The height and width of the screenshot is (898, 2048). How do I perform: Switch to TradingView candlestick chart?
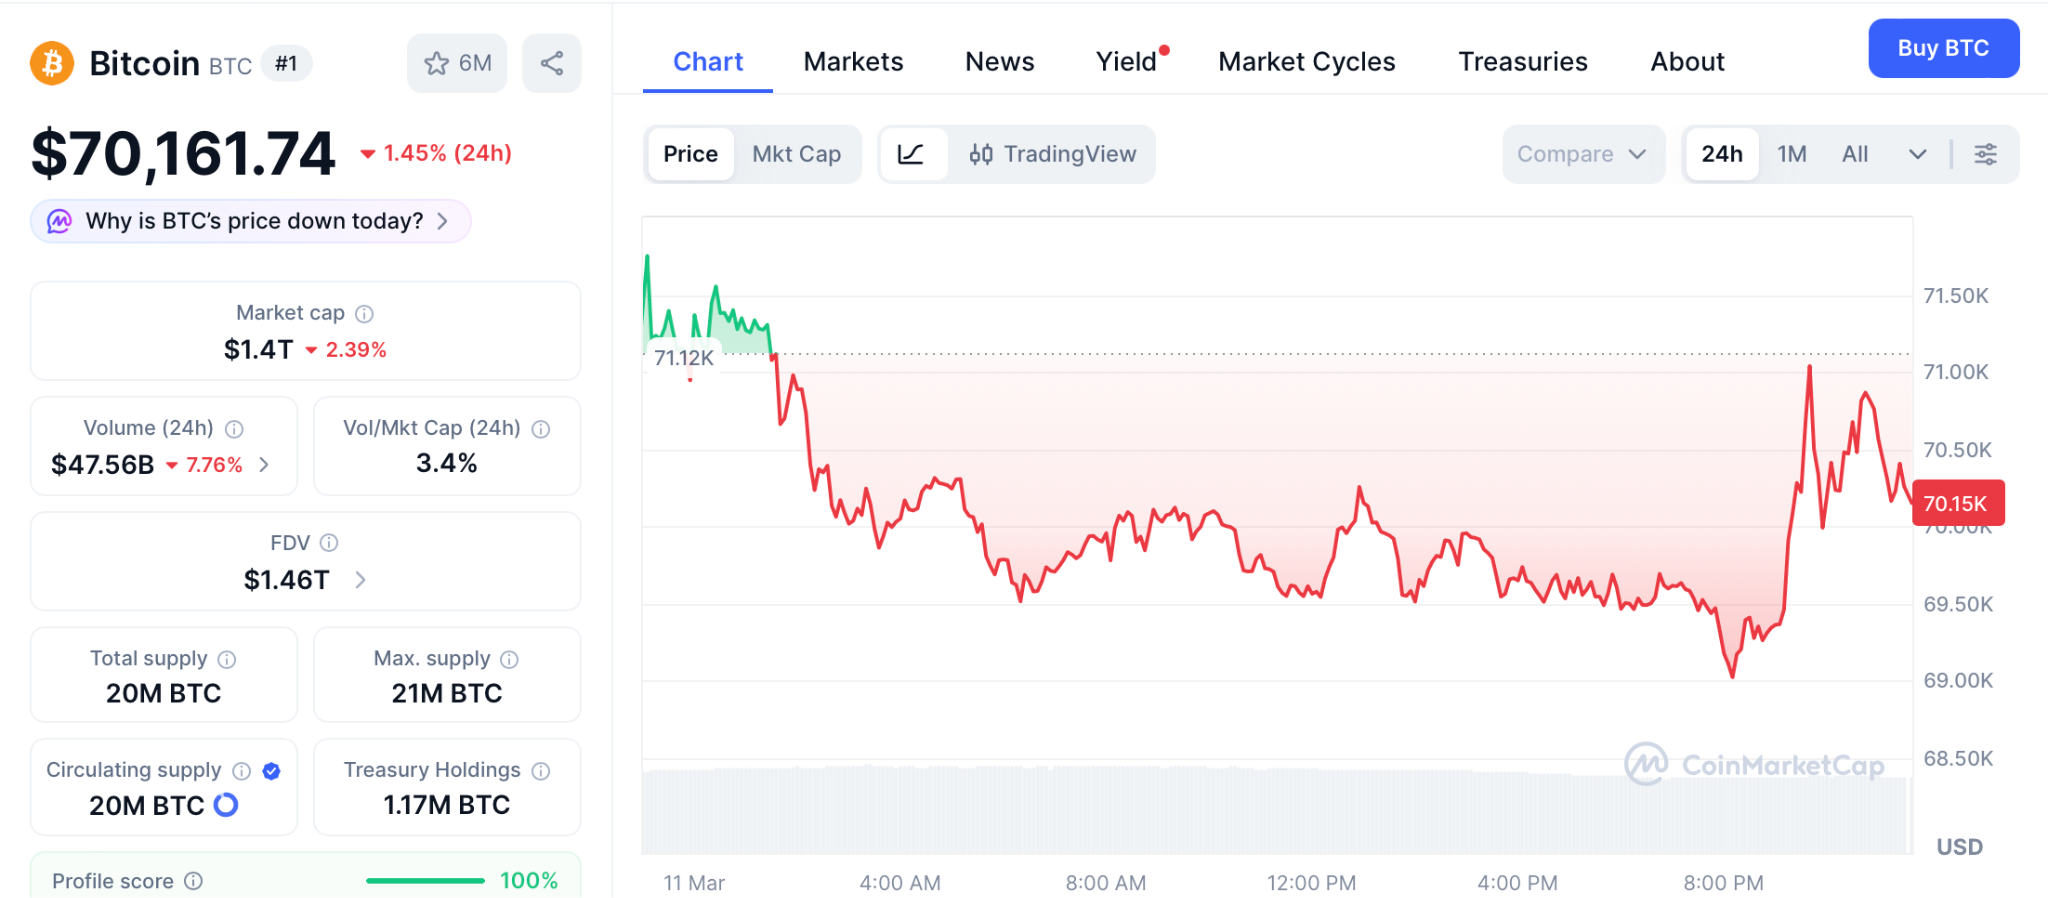(x=1052, y=154)
